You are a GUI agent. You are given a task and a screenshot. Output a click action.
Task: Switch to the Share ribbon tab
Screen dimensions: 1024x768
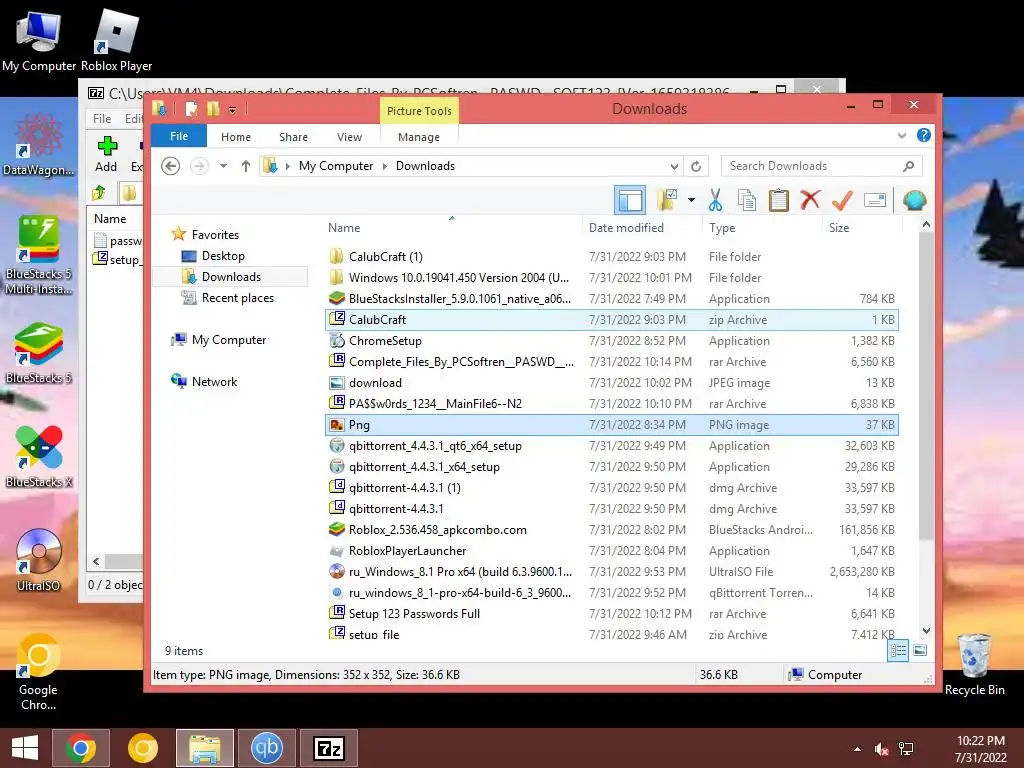(293, 136)
